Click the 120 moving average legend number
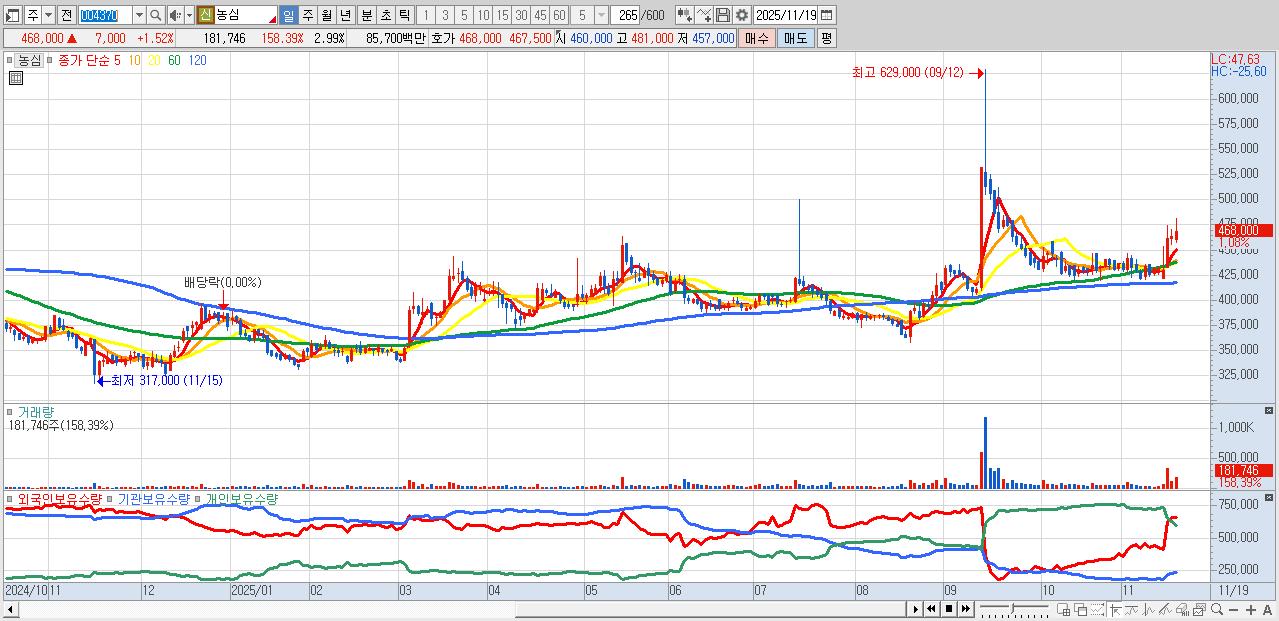 click(x=198, y=60)
